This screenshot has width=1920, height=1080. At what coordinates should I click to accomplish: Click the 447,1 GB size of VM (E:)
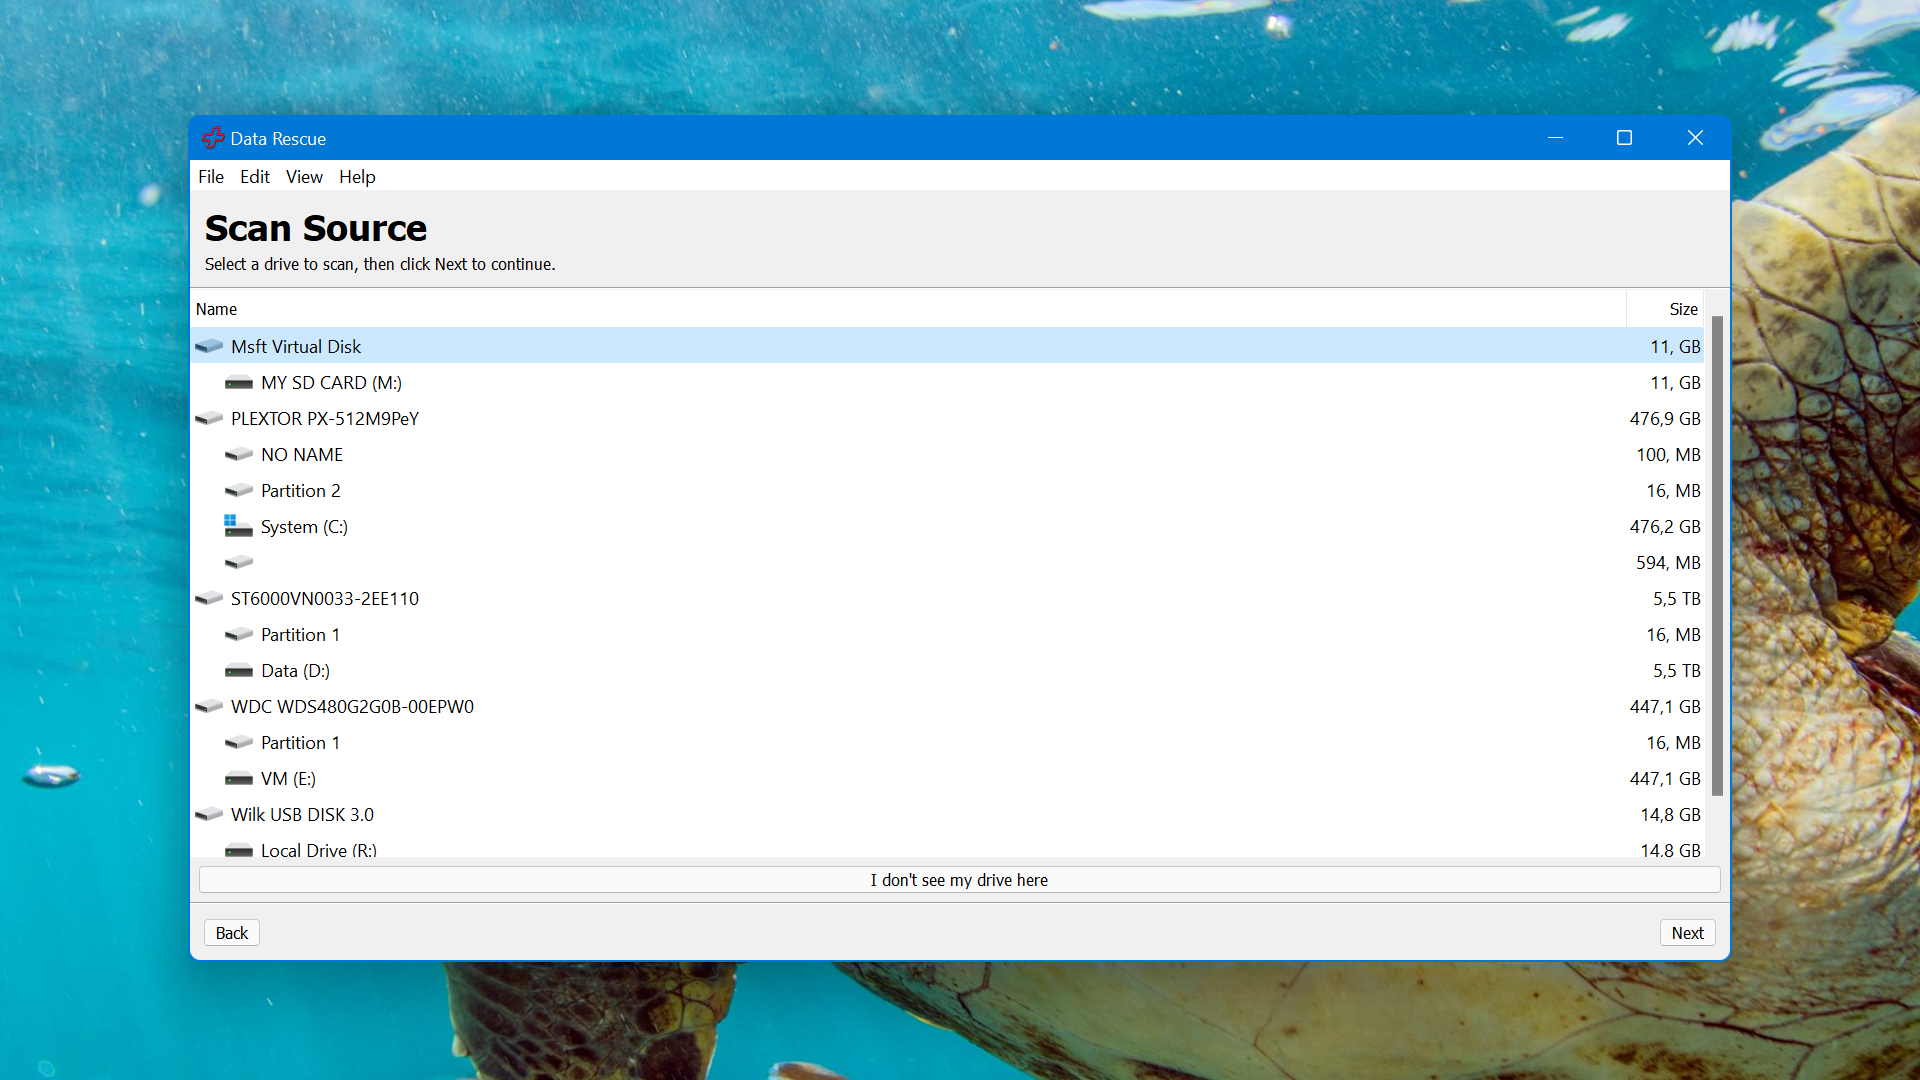pos(1665,778)
